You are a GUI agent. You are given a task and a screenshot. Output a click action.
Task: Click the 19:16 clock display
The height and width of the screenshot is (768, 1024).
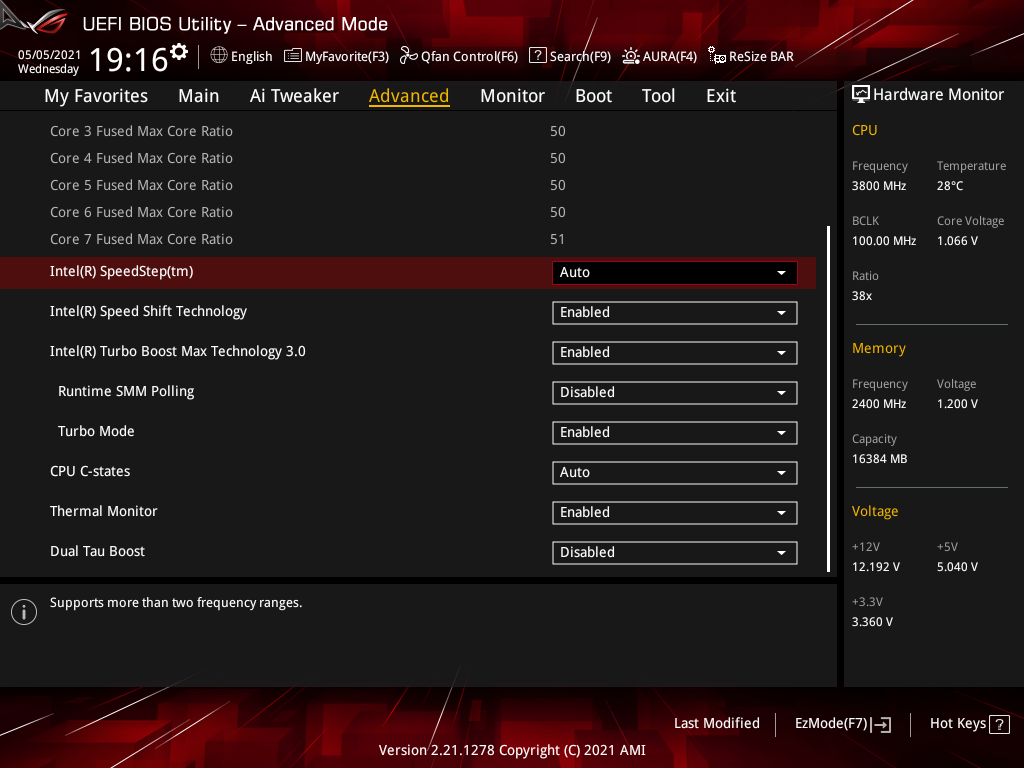(x=129, y=60)
